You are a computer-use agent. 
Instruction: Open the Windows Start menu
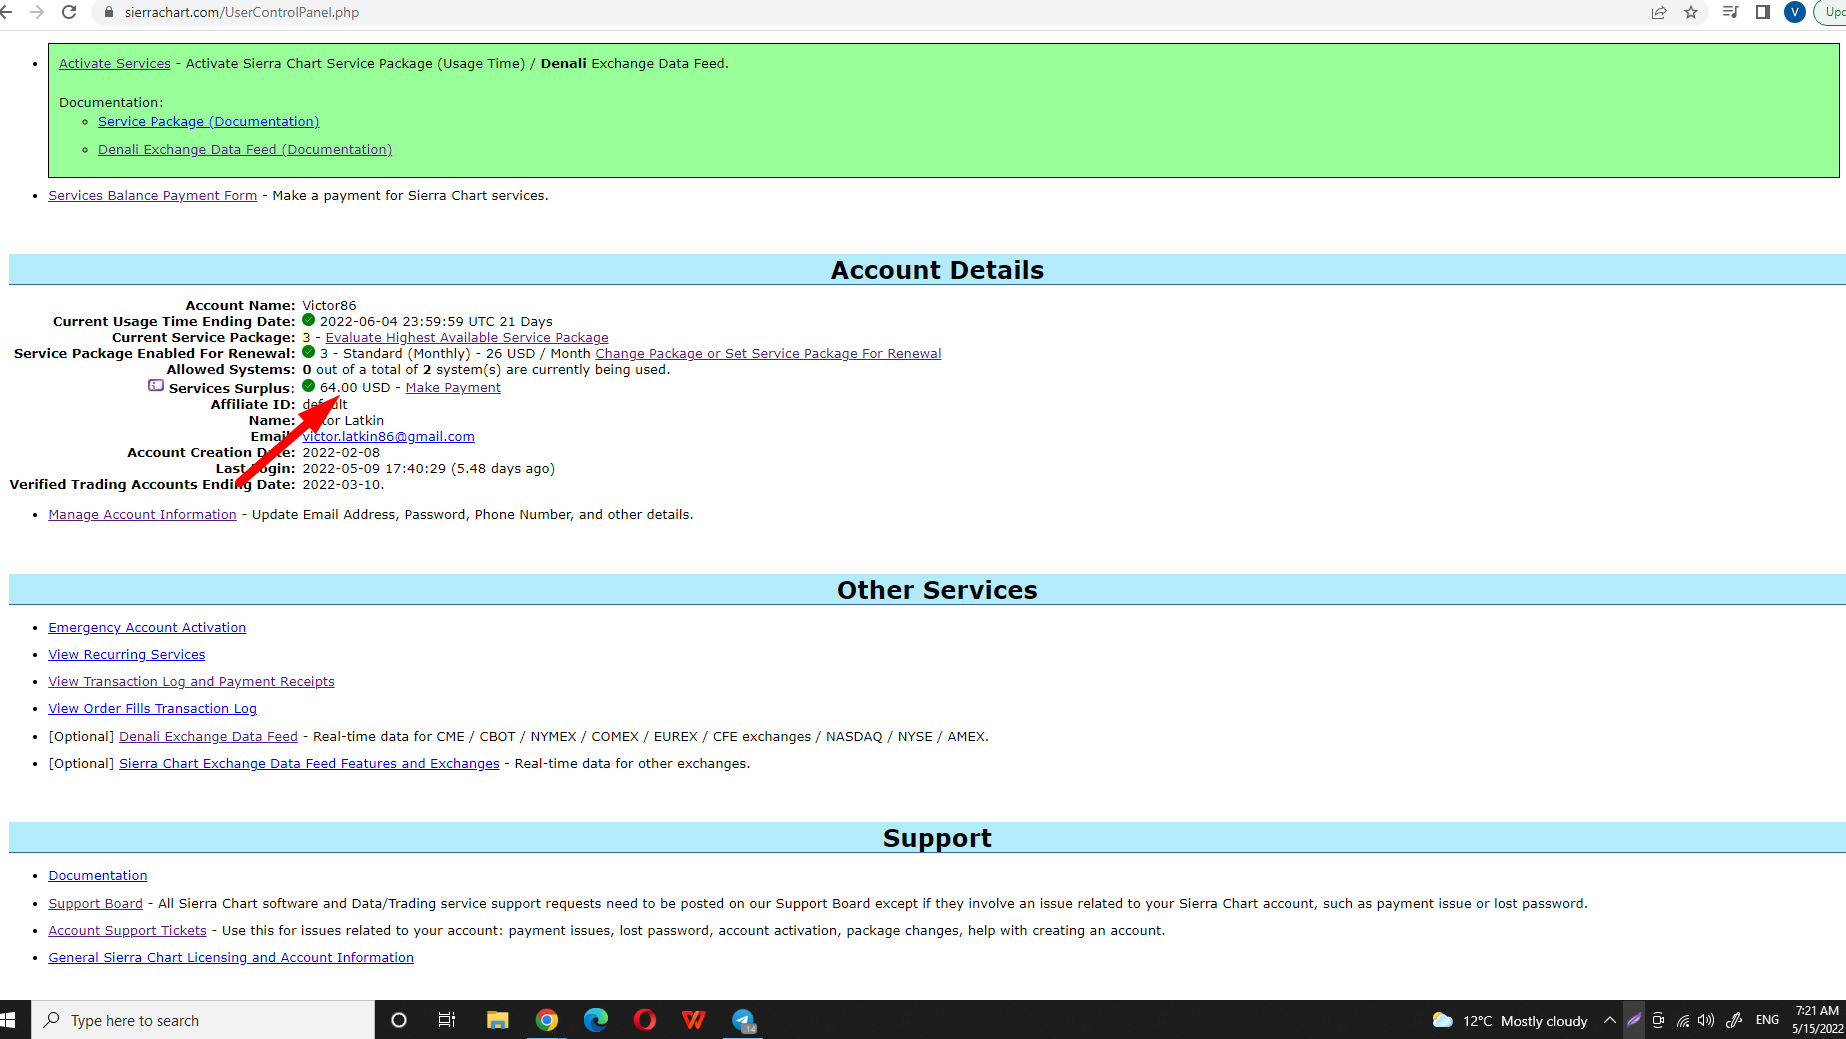9,1020
